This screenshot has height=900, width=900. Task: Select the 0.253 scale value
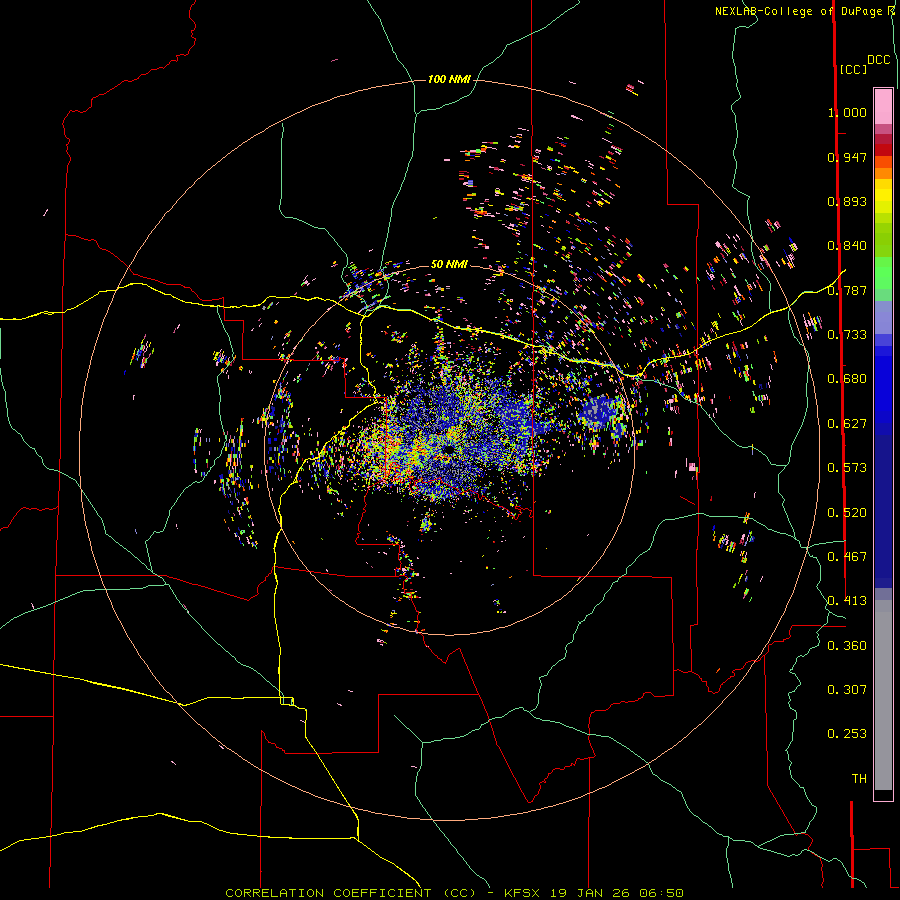(847, 734)
